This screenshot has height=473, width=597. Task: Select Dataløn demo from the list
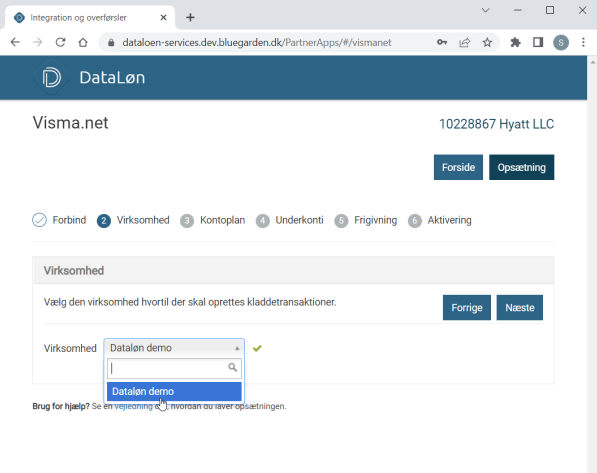174,392
